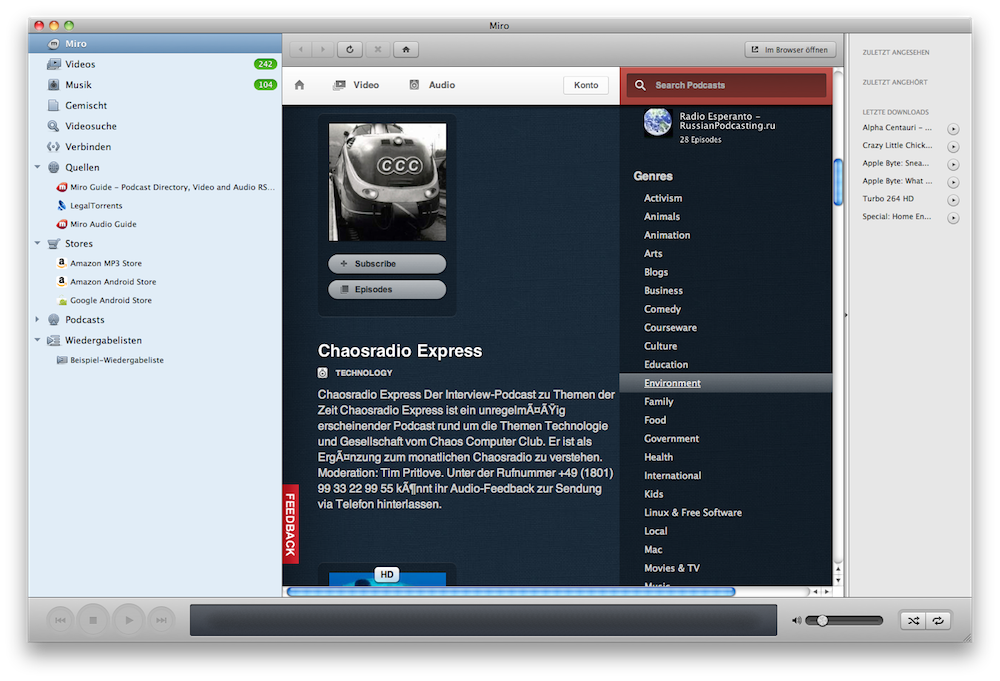Click the Im Browser öffnen button
The height and width of the screenshot is (681, 1000).
[790, 49]
